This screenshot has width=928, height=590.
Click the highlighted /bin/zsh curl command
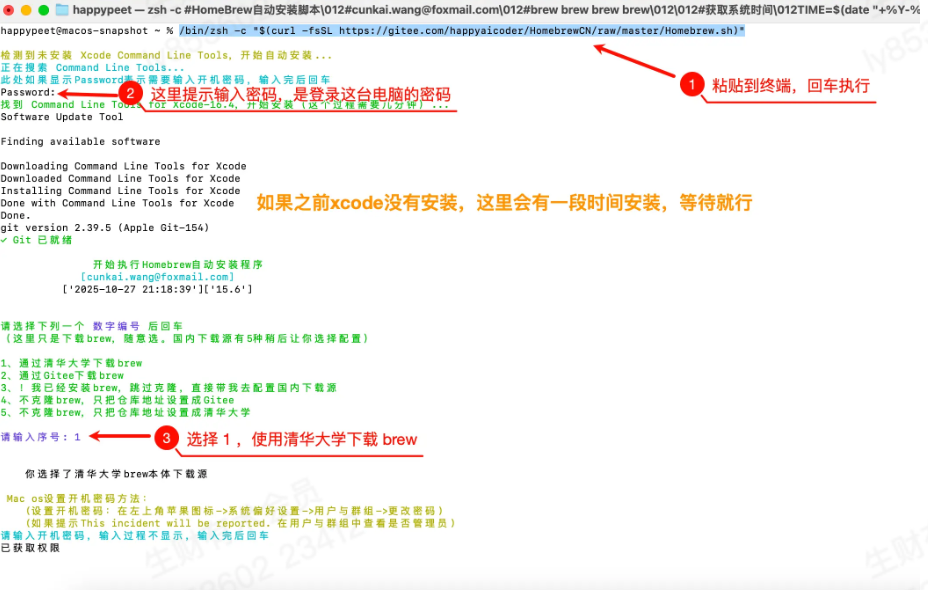(x=462, y=31)
